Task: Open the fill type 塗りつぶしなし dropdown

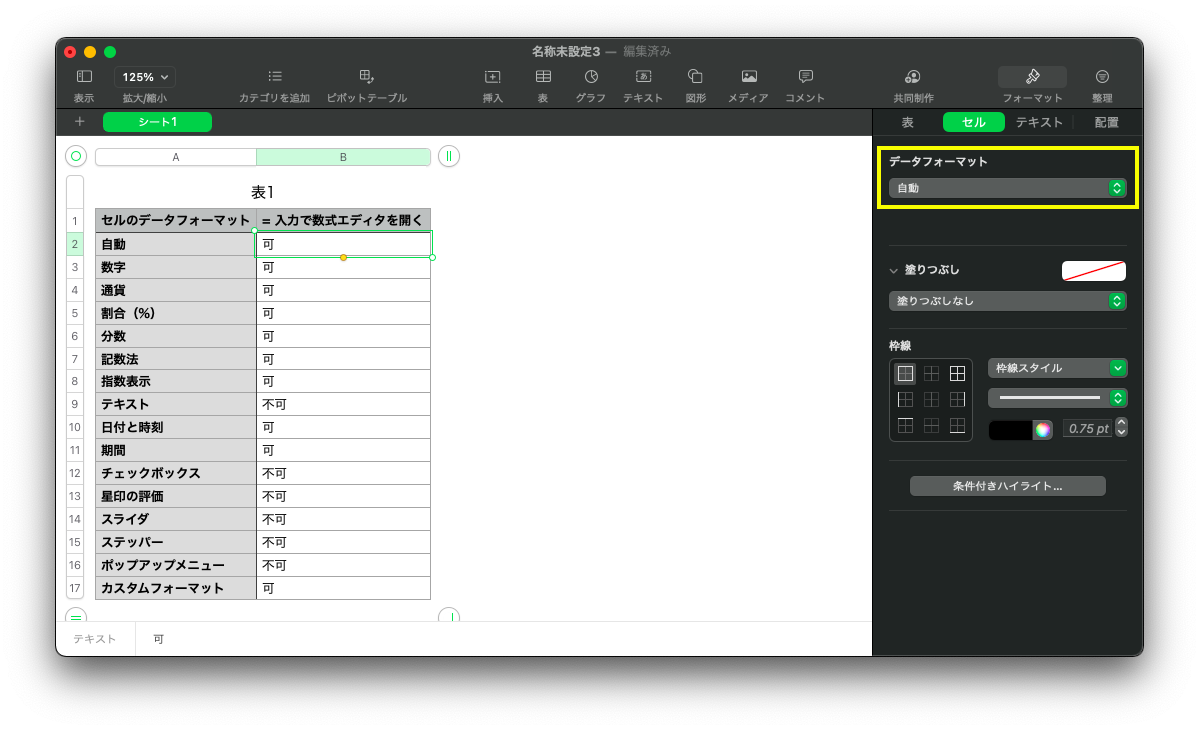Action: coord(1007,301)
